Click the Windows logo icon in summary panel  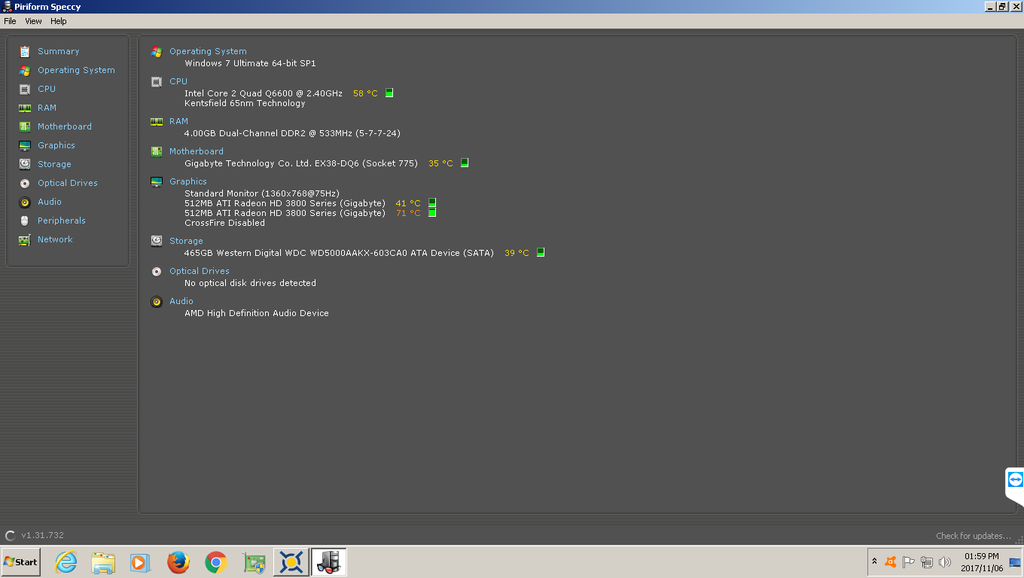pyautogui.click(x=156, y=52)
